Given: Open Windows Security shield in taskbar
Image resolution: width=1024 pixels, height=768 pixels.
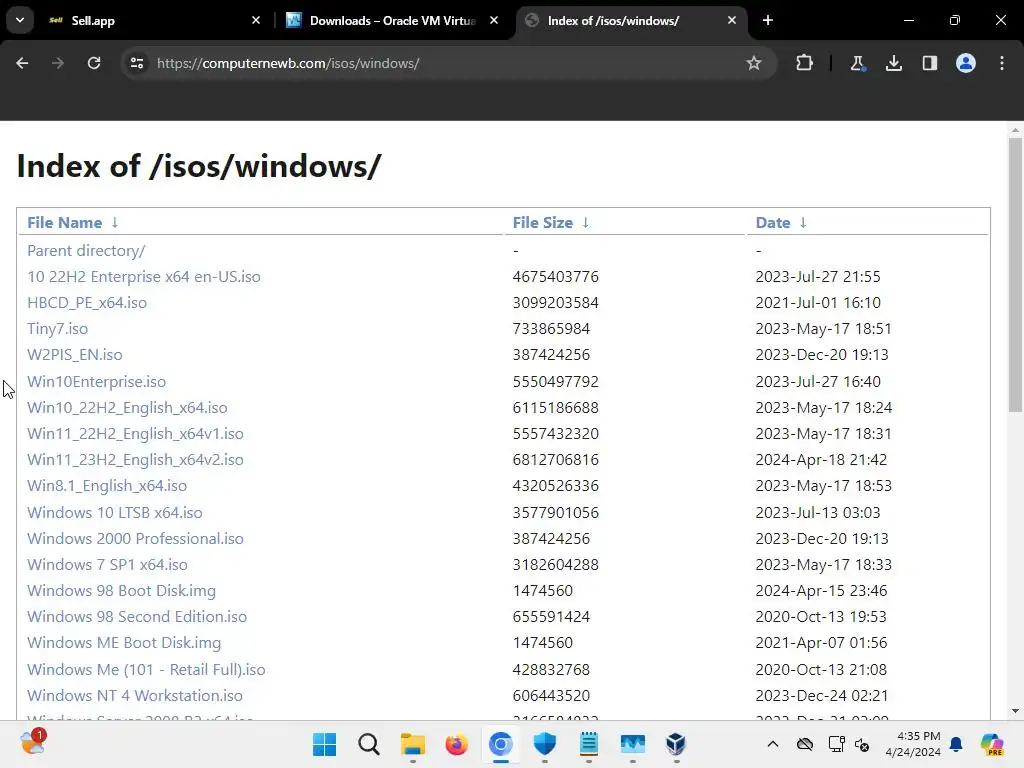Looking at the screenshot, I should click(x=545, y=744).
